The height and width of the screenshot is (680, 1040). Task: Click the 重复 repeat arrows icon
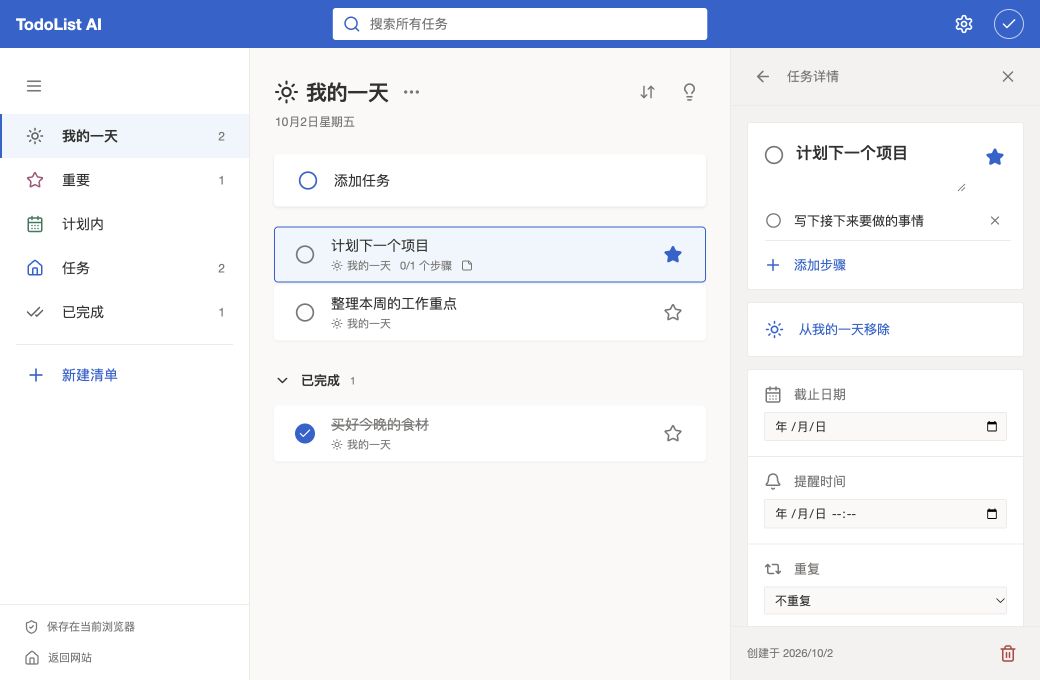tap(773, 569)
